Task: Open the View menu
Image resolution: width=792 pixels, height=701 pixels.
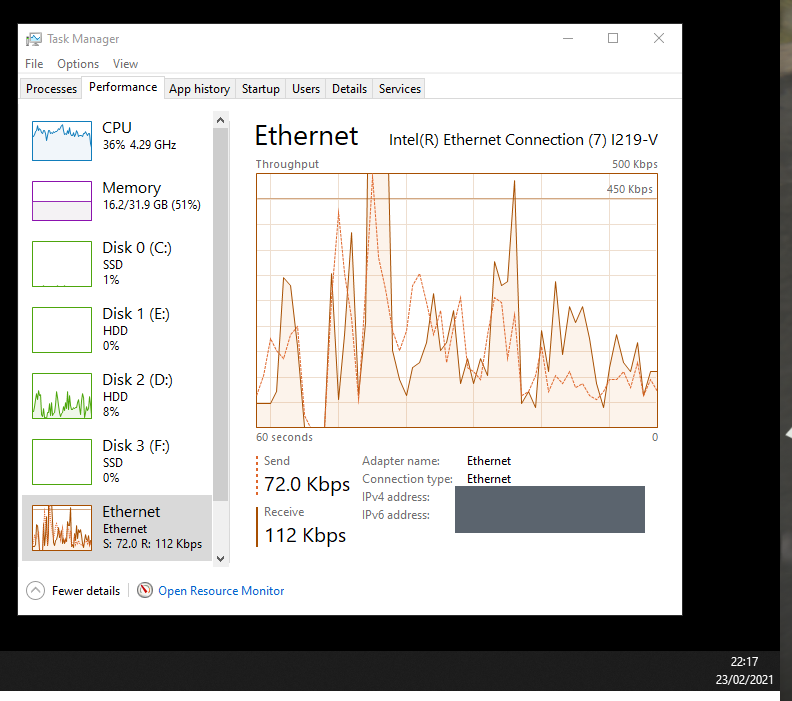Action: click(x=125, y=64)
